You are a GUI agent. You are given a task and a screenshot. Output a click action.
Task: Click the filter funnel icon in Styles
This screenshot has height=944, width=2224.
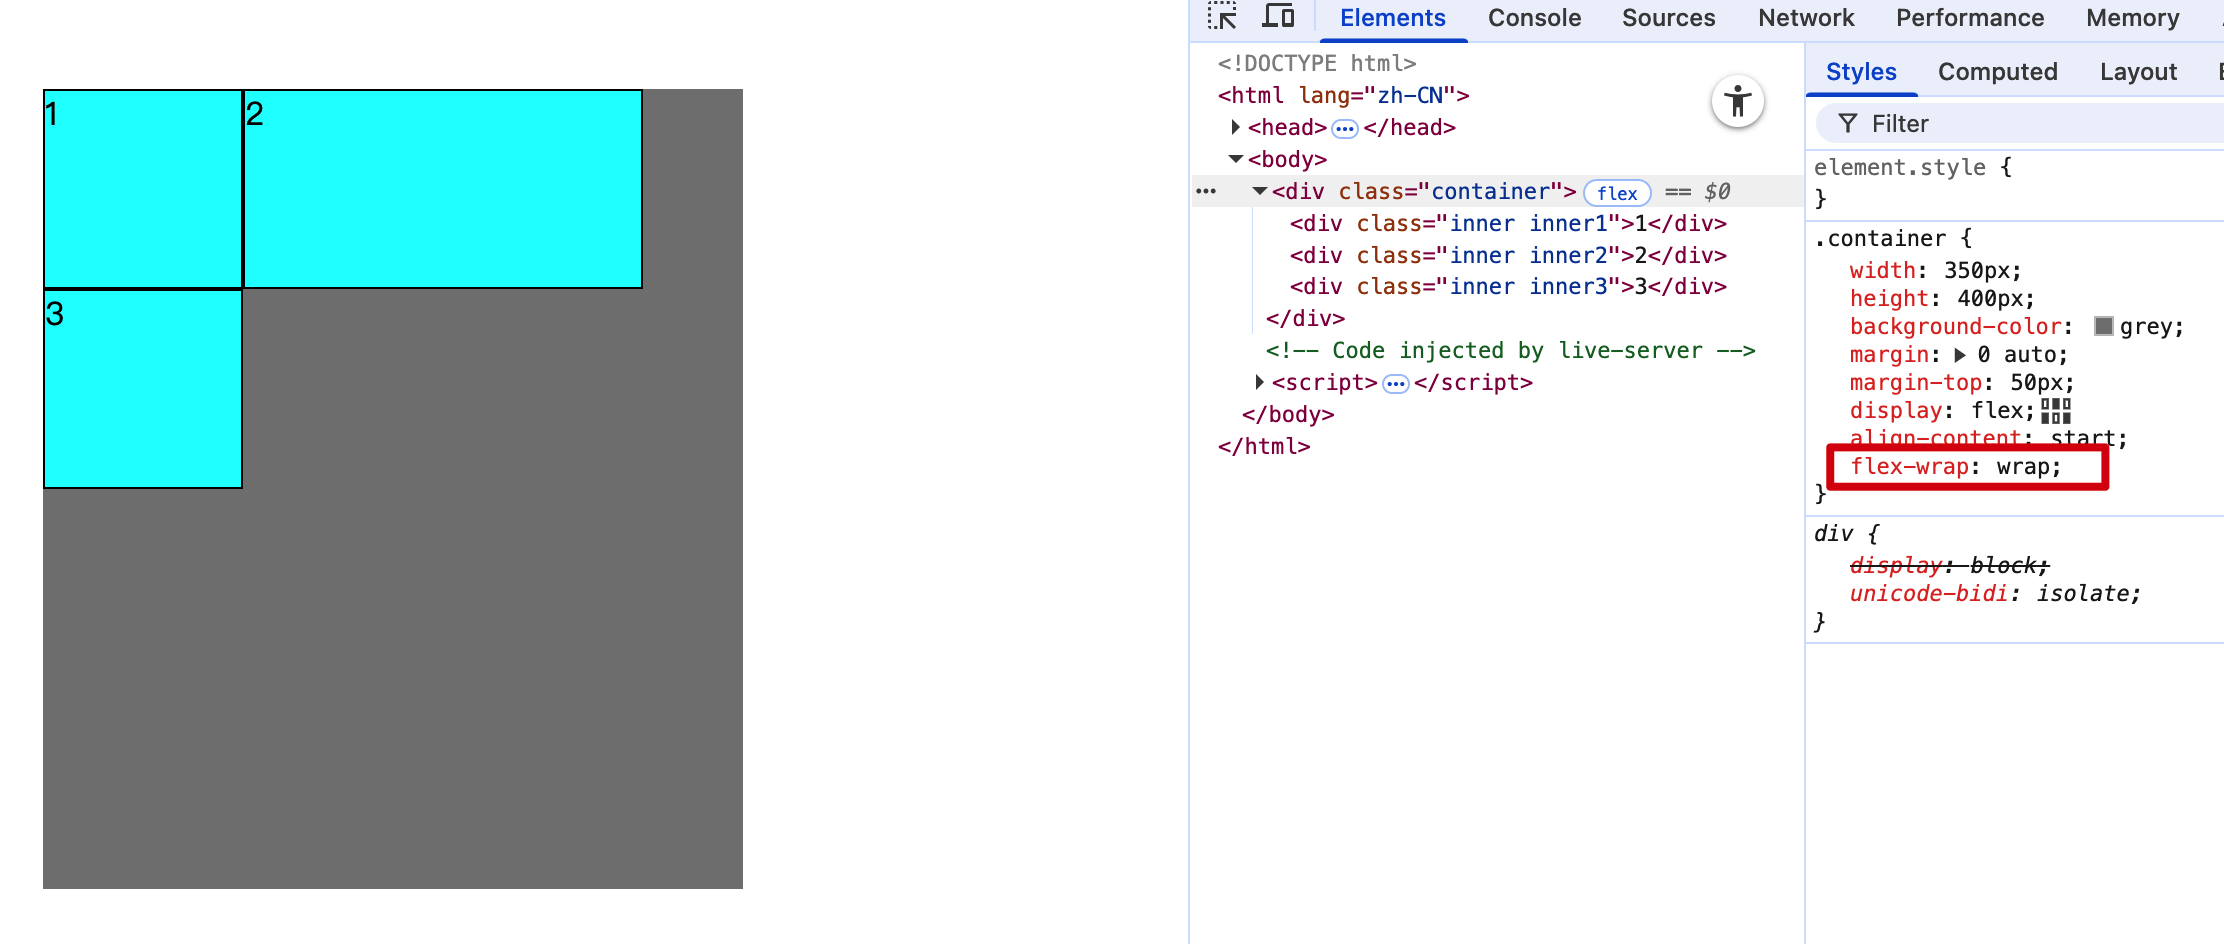[x=1848, y=124]
